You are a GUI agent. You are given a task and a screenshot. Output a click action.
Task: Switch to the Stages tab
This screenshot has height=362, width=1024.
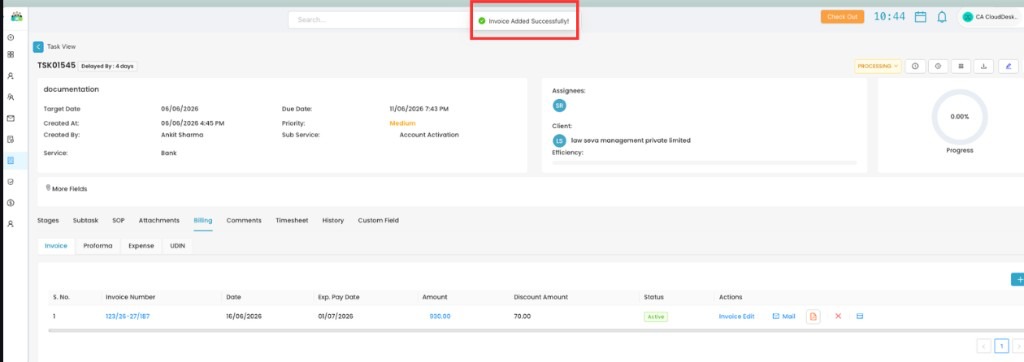tap(48, 221)
